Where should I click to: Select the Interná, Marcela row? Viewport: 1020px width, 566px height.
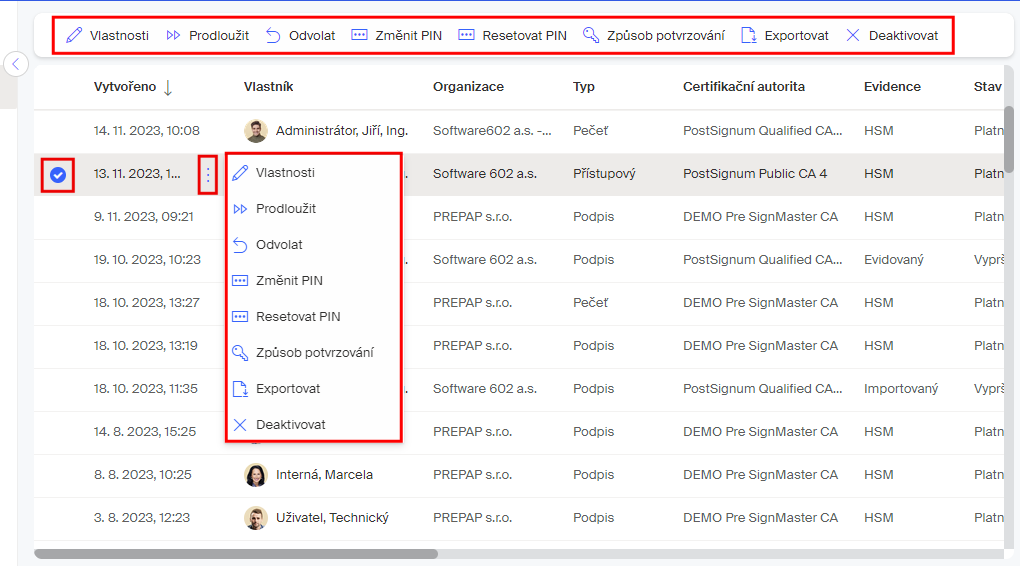tap(324, 475)
